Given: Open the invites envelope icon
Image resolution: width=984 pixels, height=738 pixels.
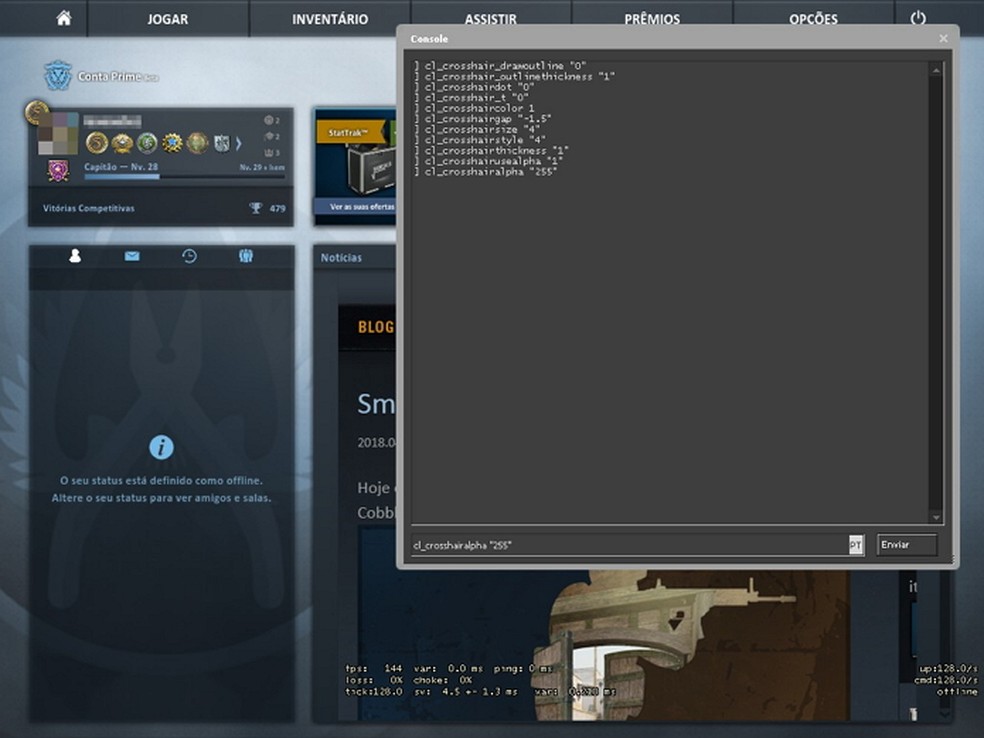Looking at the screenshot, I should pos(132,256).
